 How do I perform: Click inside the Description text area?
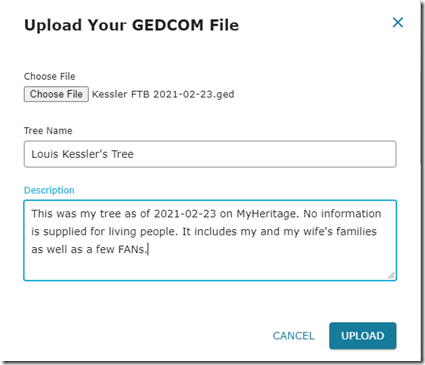(210, 240)
